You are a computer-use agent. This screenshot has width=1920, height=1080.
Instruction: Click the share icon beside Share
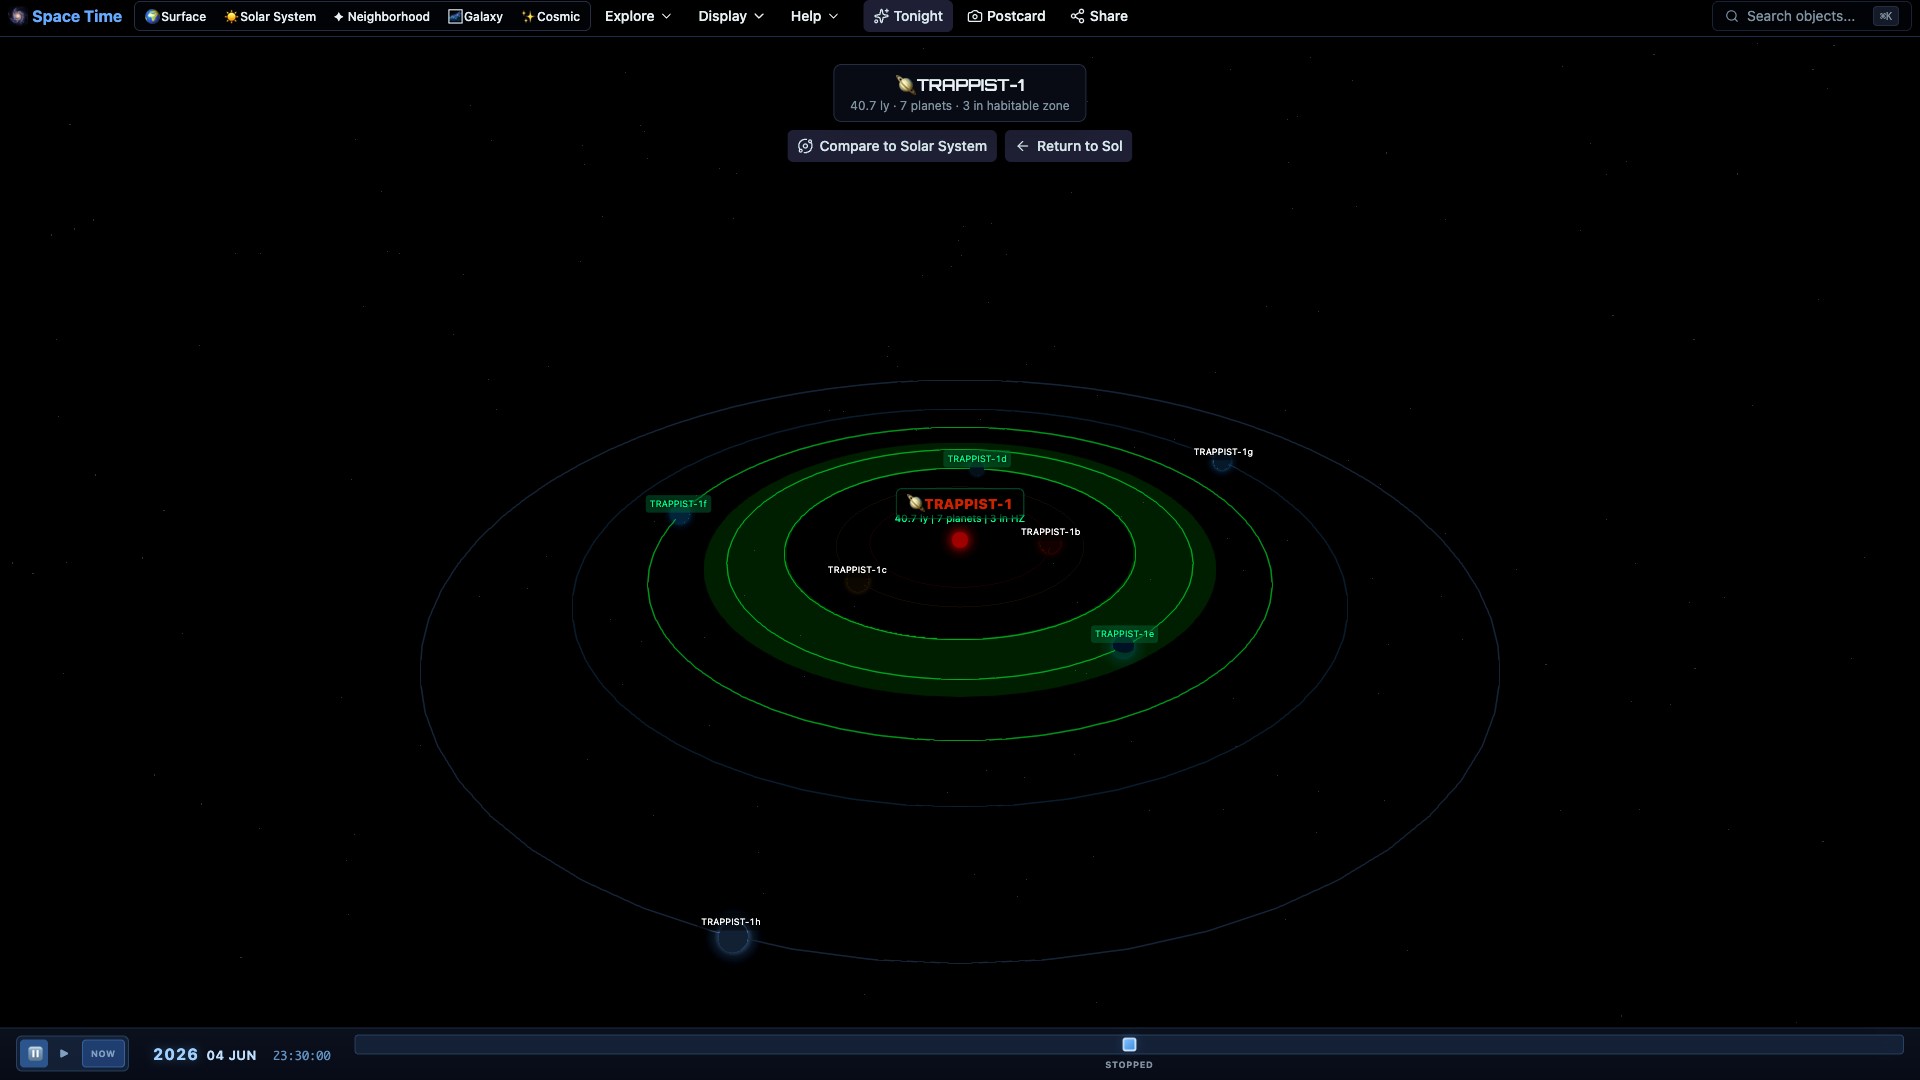1077,16
